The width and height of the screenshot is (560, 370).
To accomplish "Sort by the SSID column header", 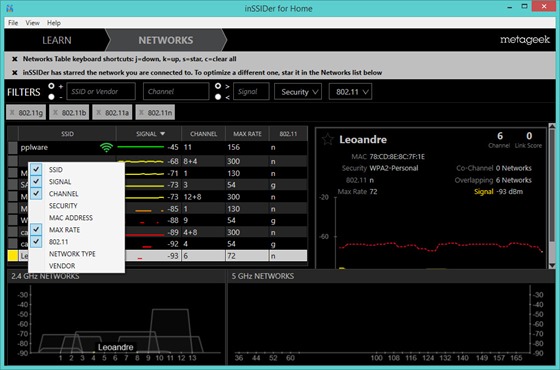I will (x=67, y=134).
